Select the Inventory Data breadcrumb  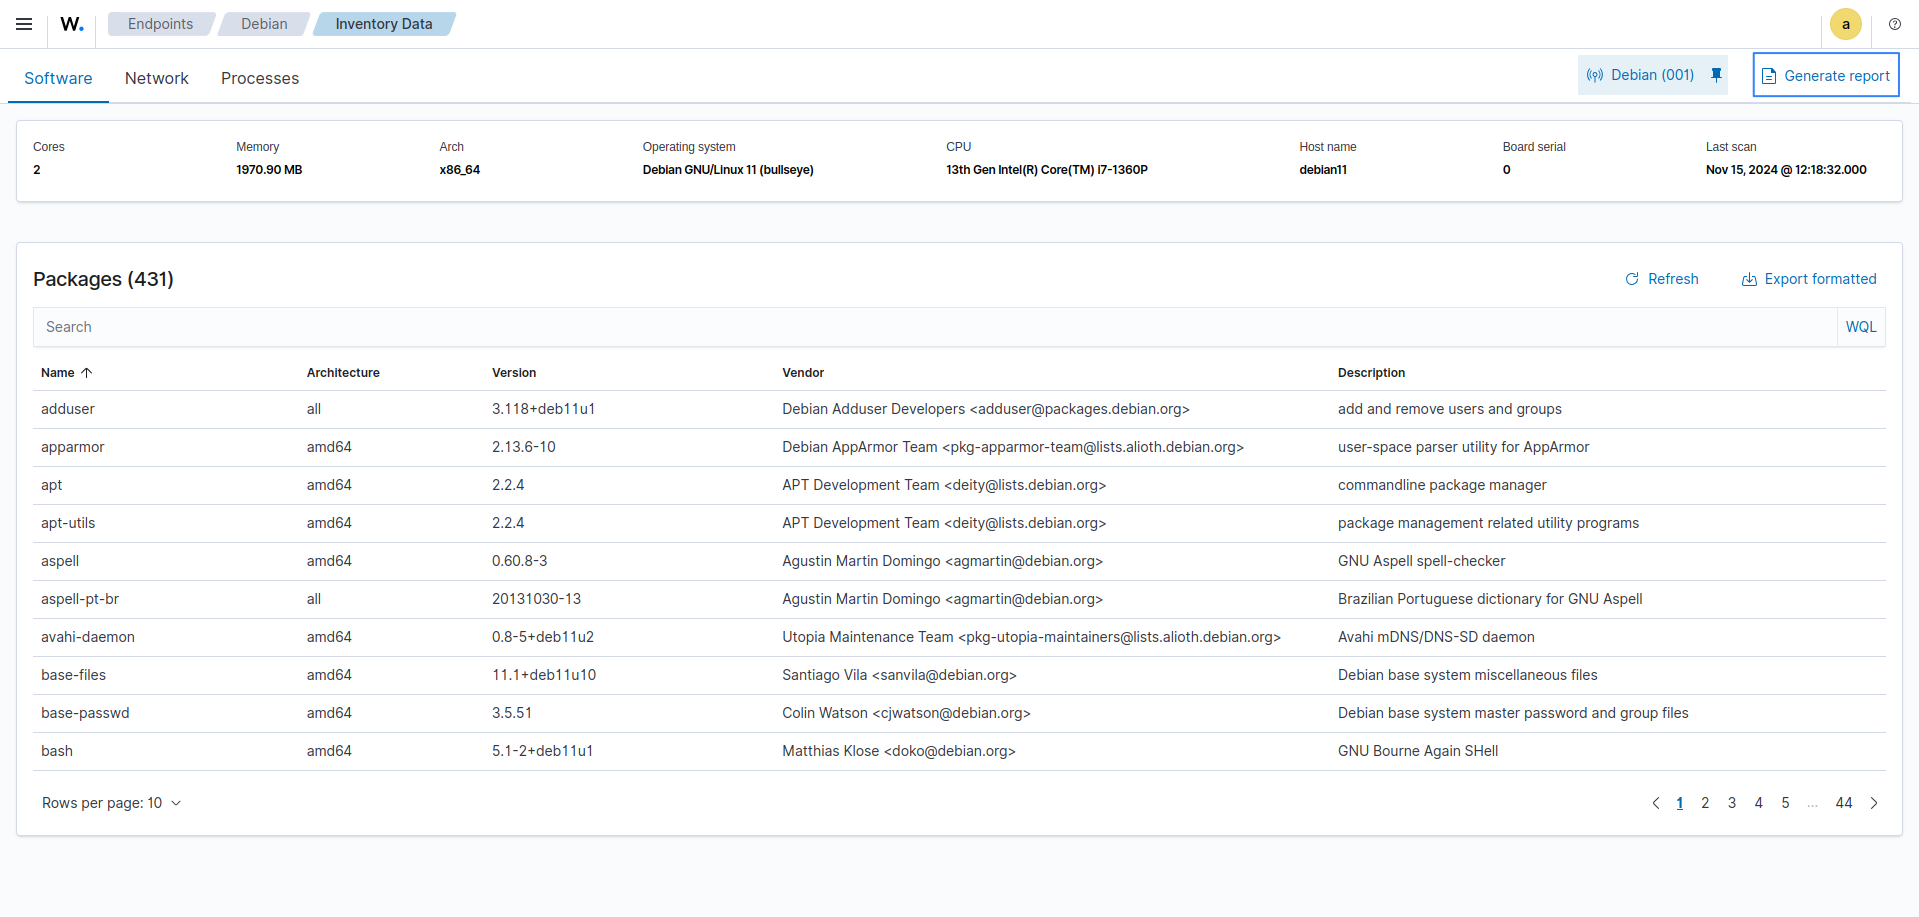384,24
